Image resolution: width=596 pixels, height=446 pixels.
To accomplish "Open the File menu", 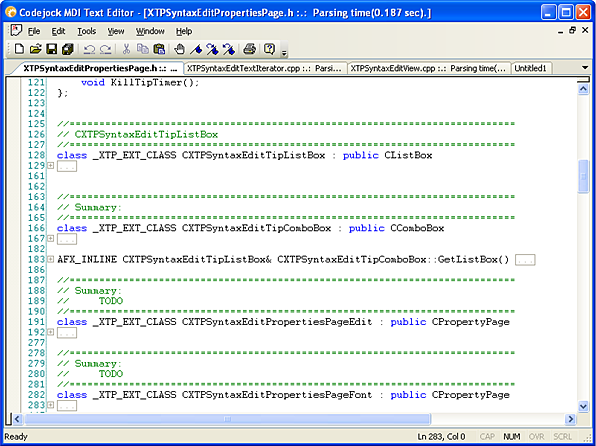I will tap(34, 31).
